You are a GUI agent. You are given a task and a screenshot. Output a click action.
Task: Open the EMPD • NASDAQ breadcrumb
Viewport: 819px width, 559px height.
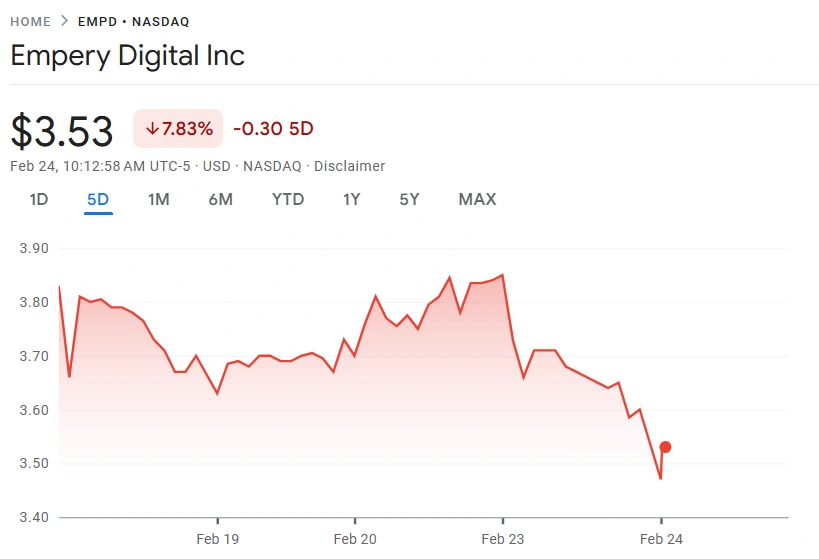tap(133, 21)
